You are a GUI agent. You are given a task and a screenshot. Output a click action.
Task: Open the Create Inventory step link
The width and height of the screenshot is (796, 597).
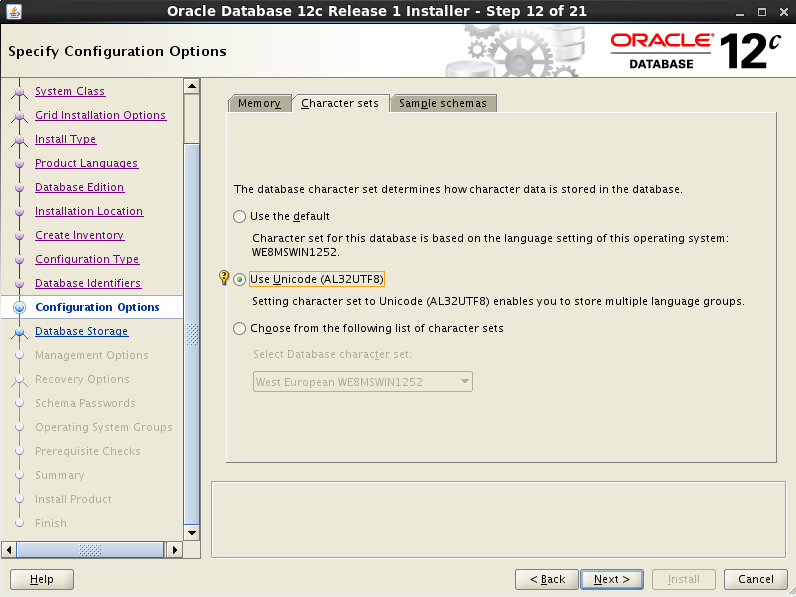point(80,235)
